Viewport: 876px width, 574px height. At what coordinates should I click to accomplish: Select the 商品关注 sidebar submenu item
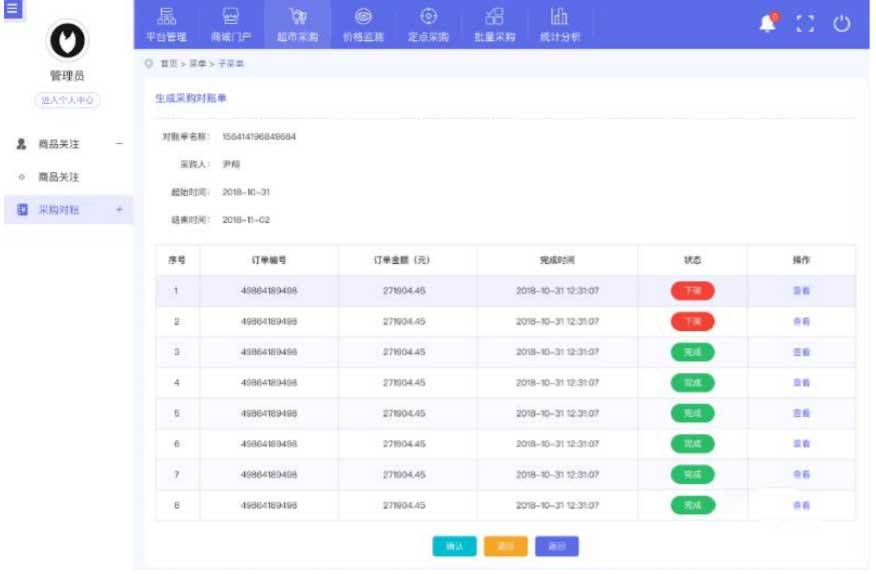coord(58,177)
